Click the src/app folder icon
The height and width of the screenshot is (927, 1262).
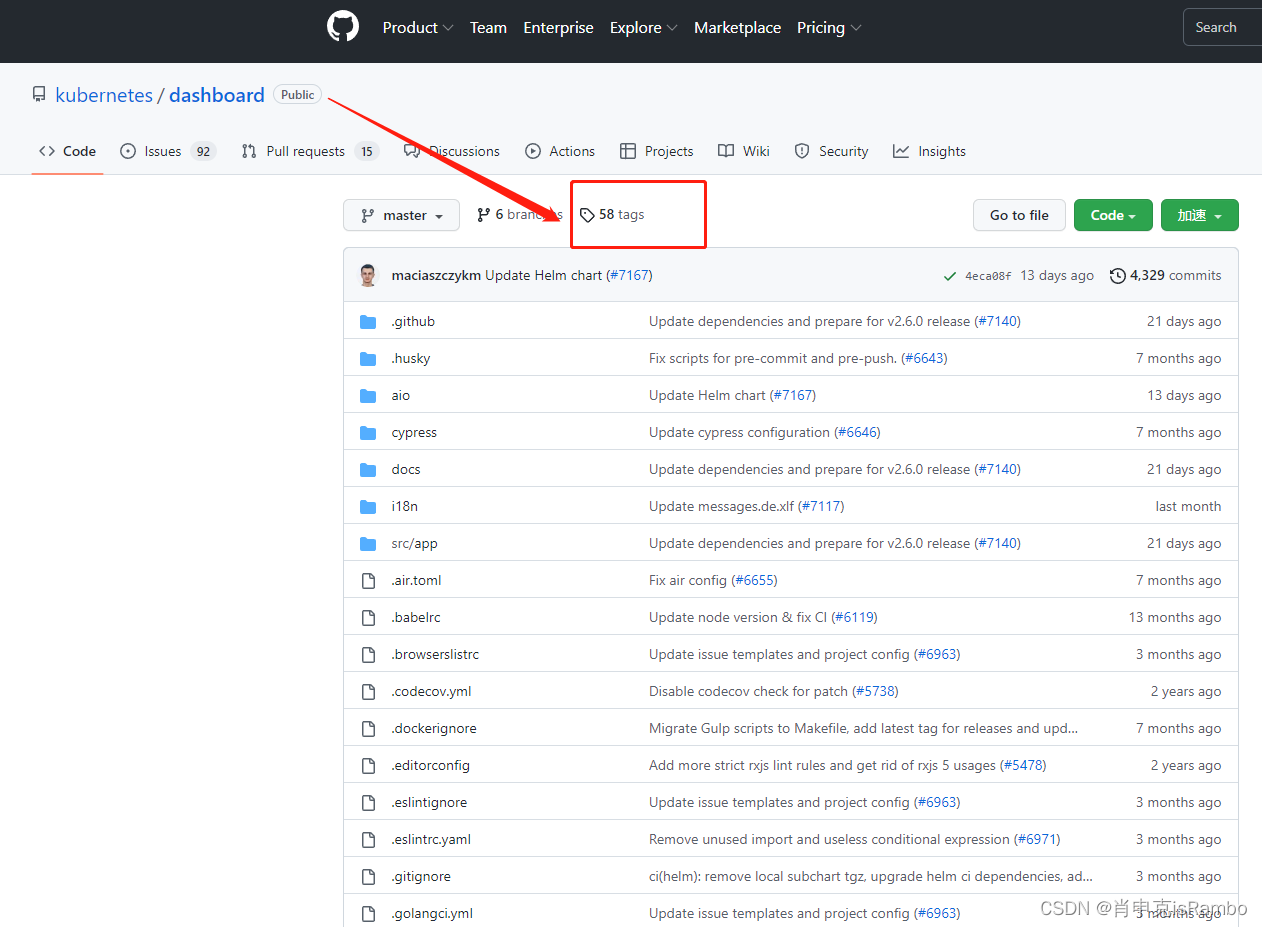click(368, 544)
